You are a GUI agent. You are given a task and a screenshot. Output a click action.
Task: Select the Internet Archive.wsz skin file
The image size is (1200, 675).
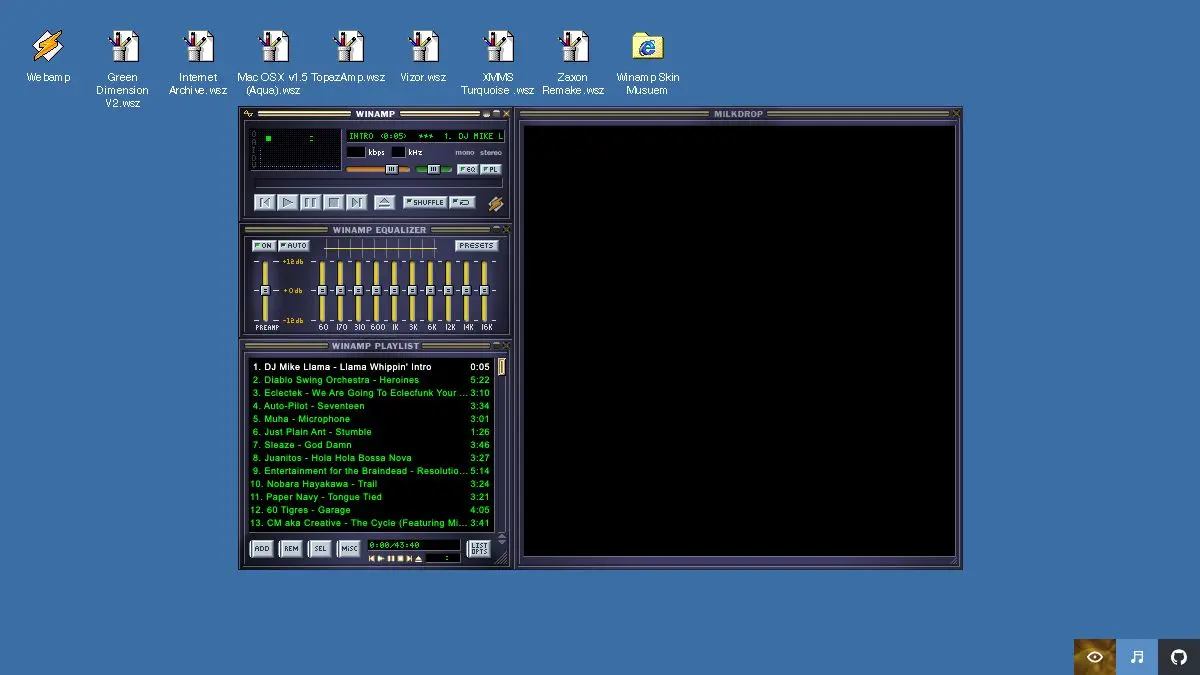[198, 62]
